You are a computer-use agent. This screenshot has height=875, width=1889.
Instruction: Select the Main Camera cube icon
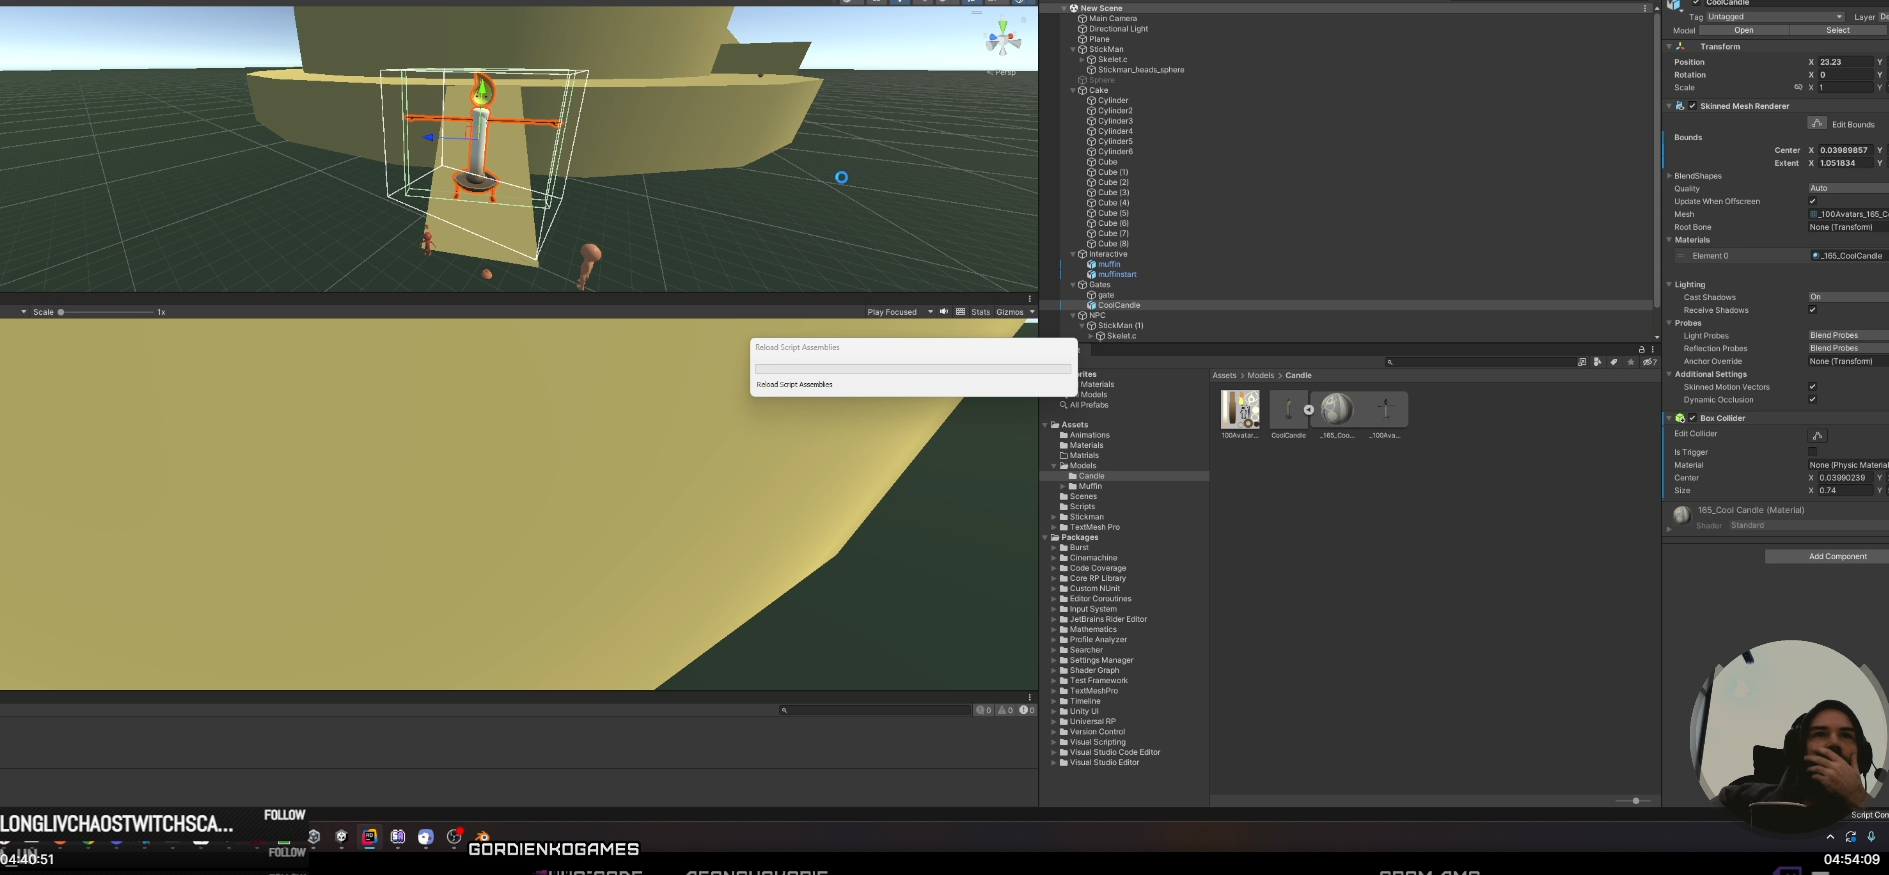(x=1082, y=18)
